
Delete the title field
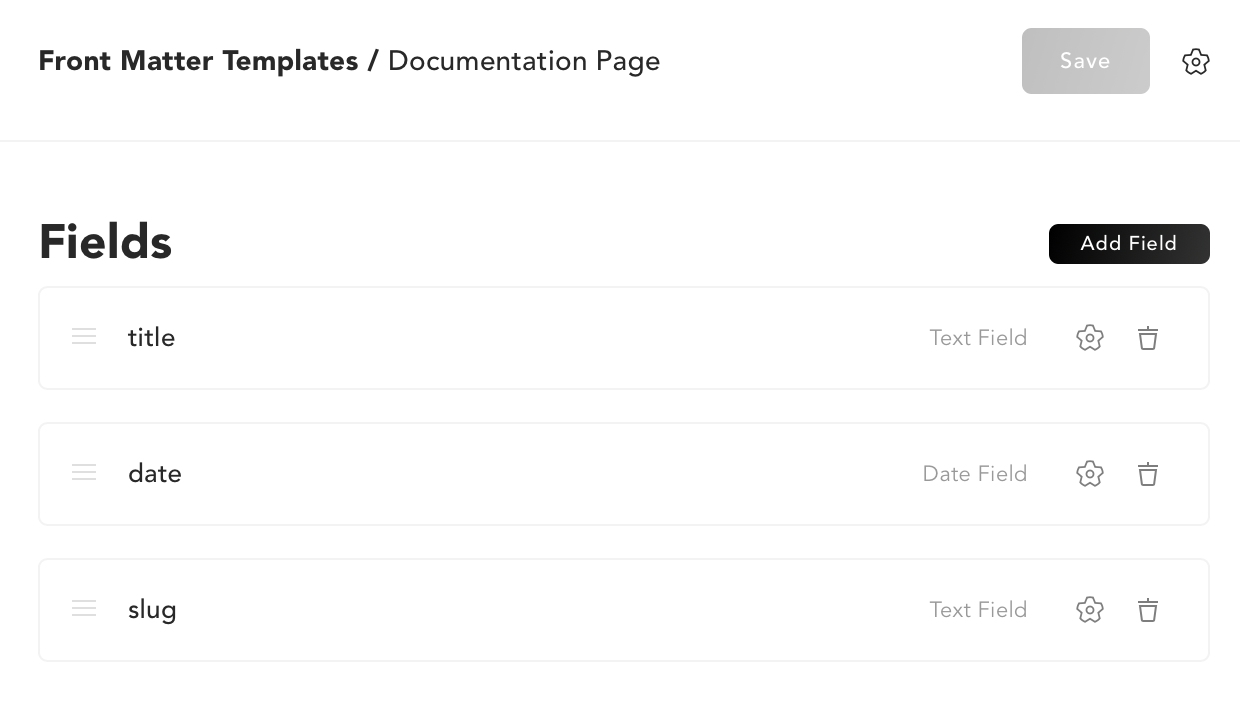[1148, 338]
